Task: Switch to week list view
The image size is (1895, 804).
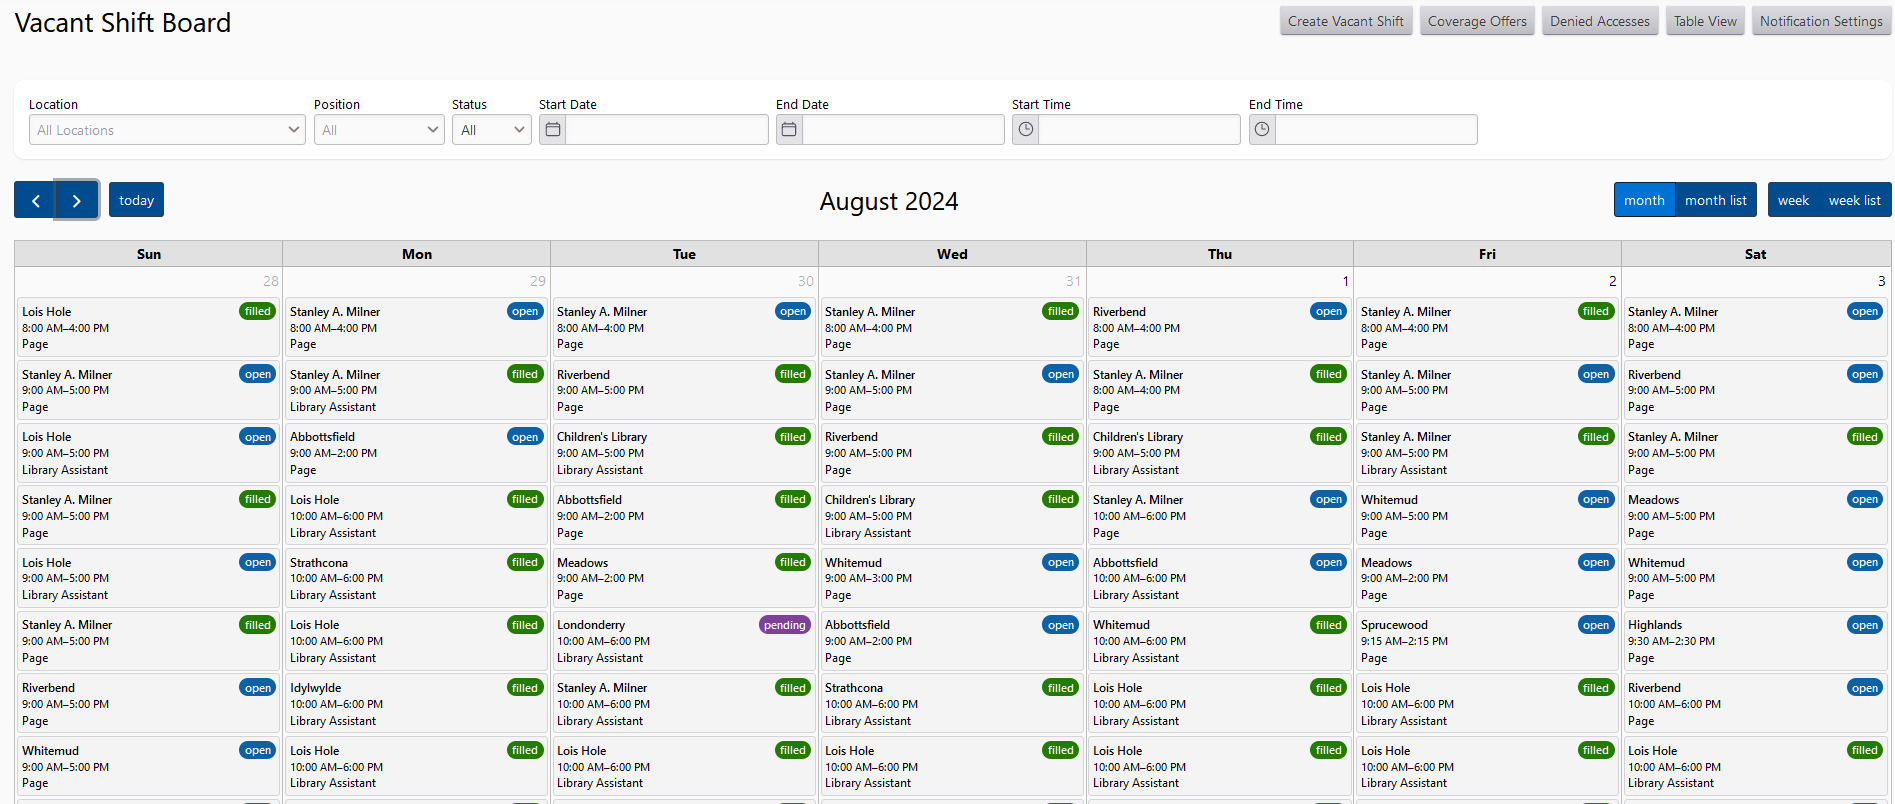Action: point(1855,200)
